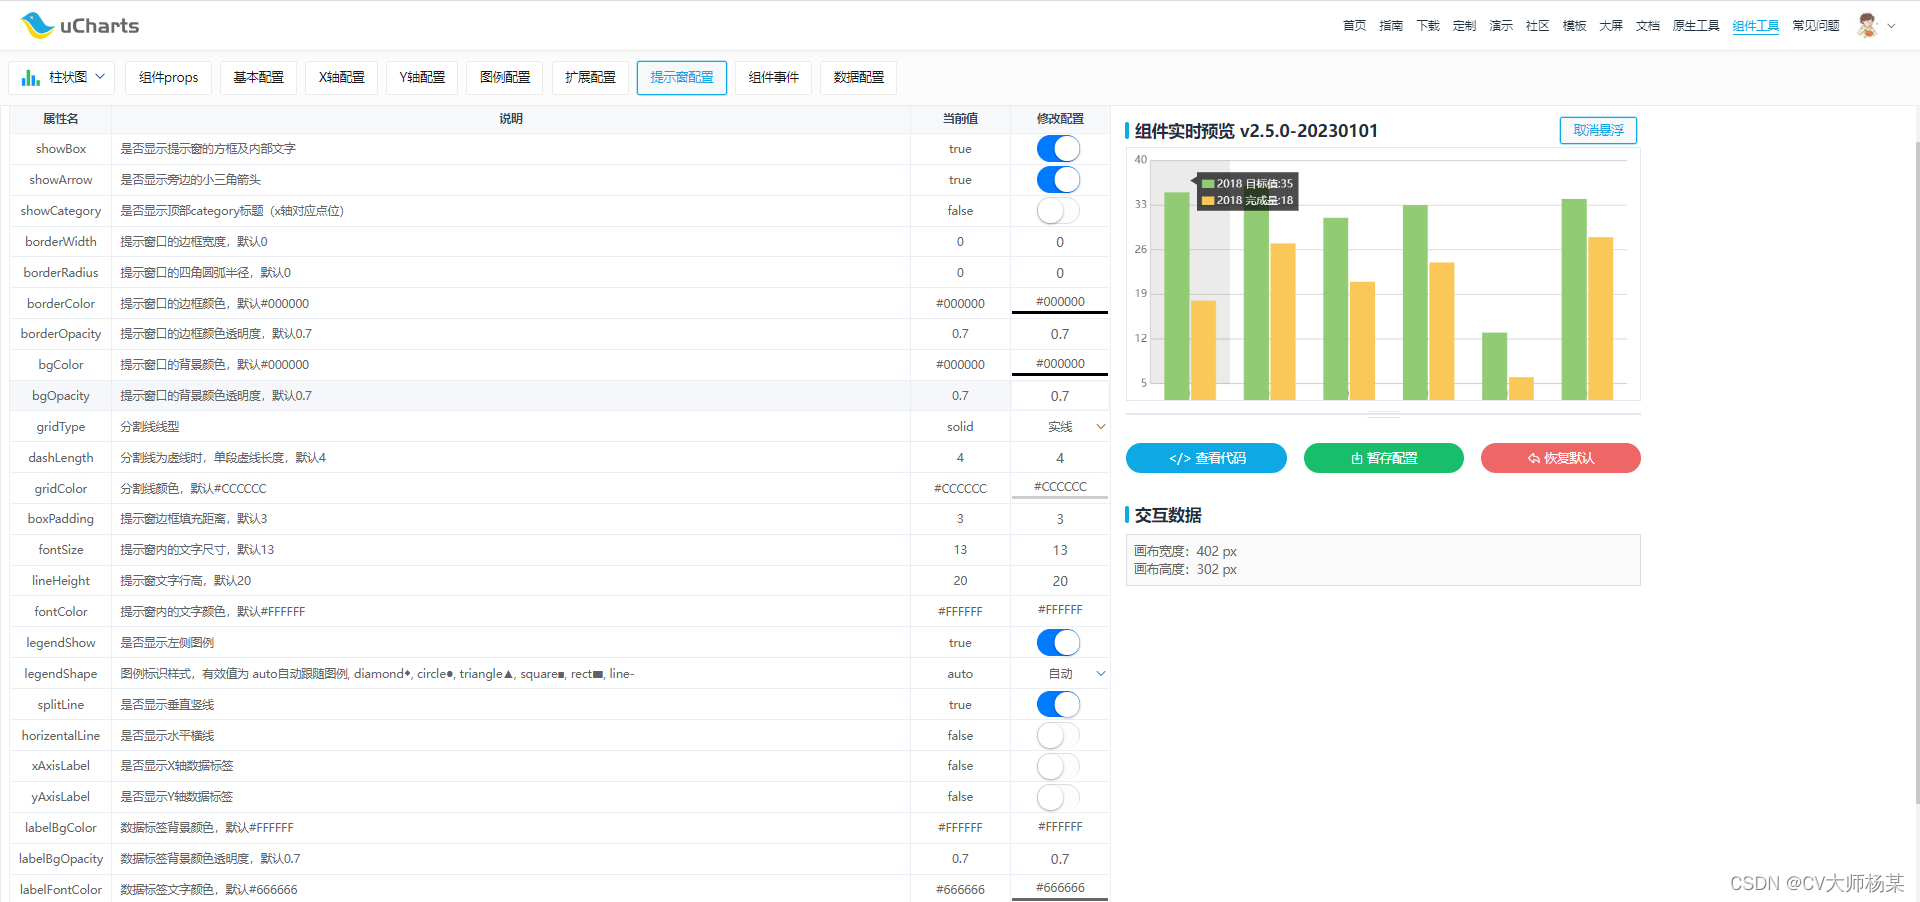Edit the borderColor #000000 value field

click(1060, 302)
